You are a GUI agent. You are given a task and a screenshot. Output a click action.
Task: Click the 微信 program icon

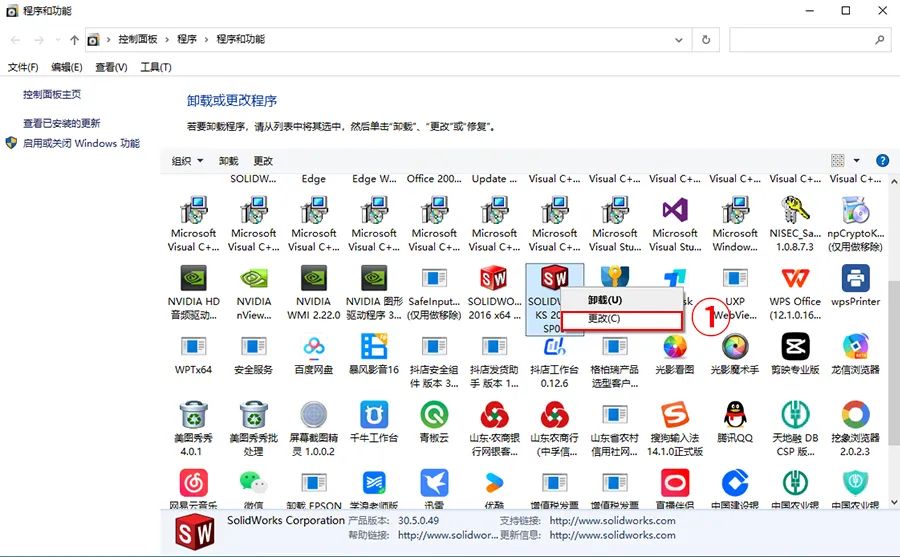[254, 483]
